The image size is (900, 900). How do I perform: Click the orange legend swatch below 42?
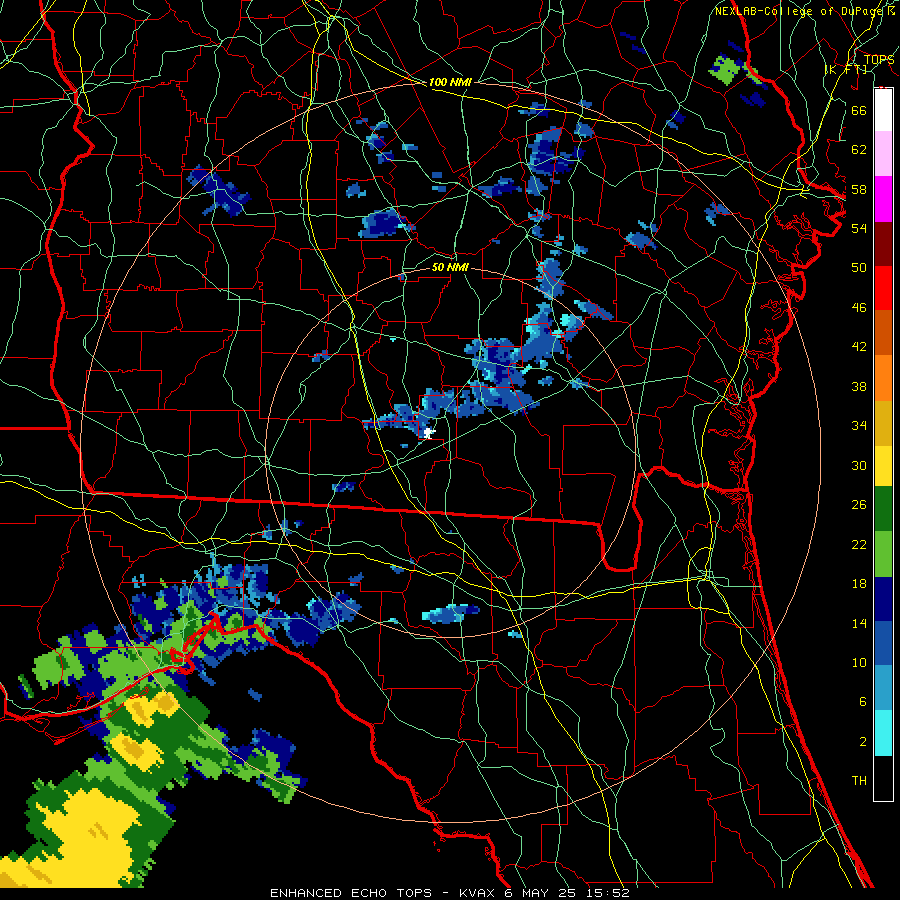coord(883,378)
